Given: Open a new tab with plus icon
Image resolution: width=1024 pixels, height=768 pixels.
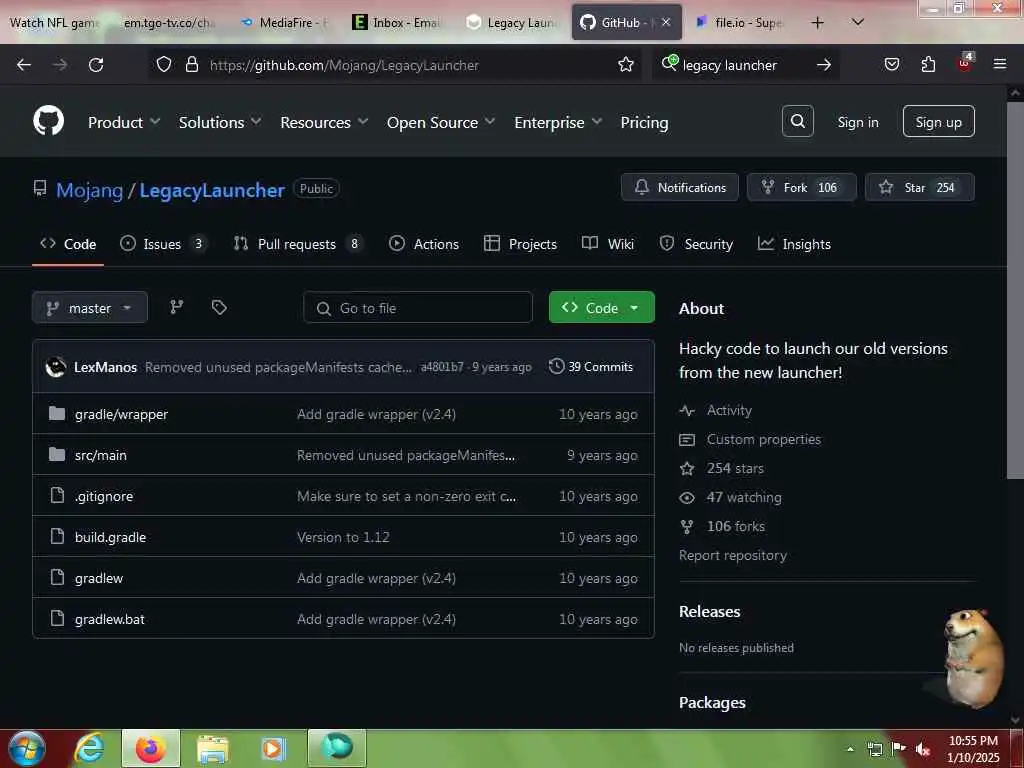Looking at the screenshot, I should click(817, 23).
